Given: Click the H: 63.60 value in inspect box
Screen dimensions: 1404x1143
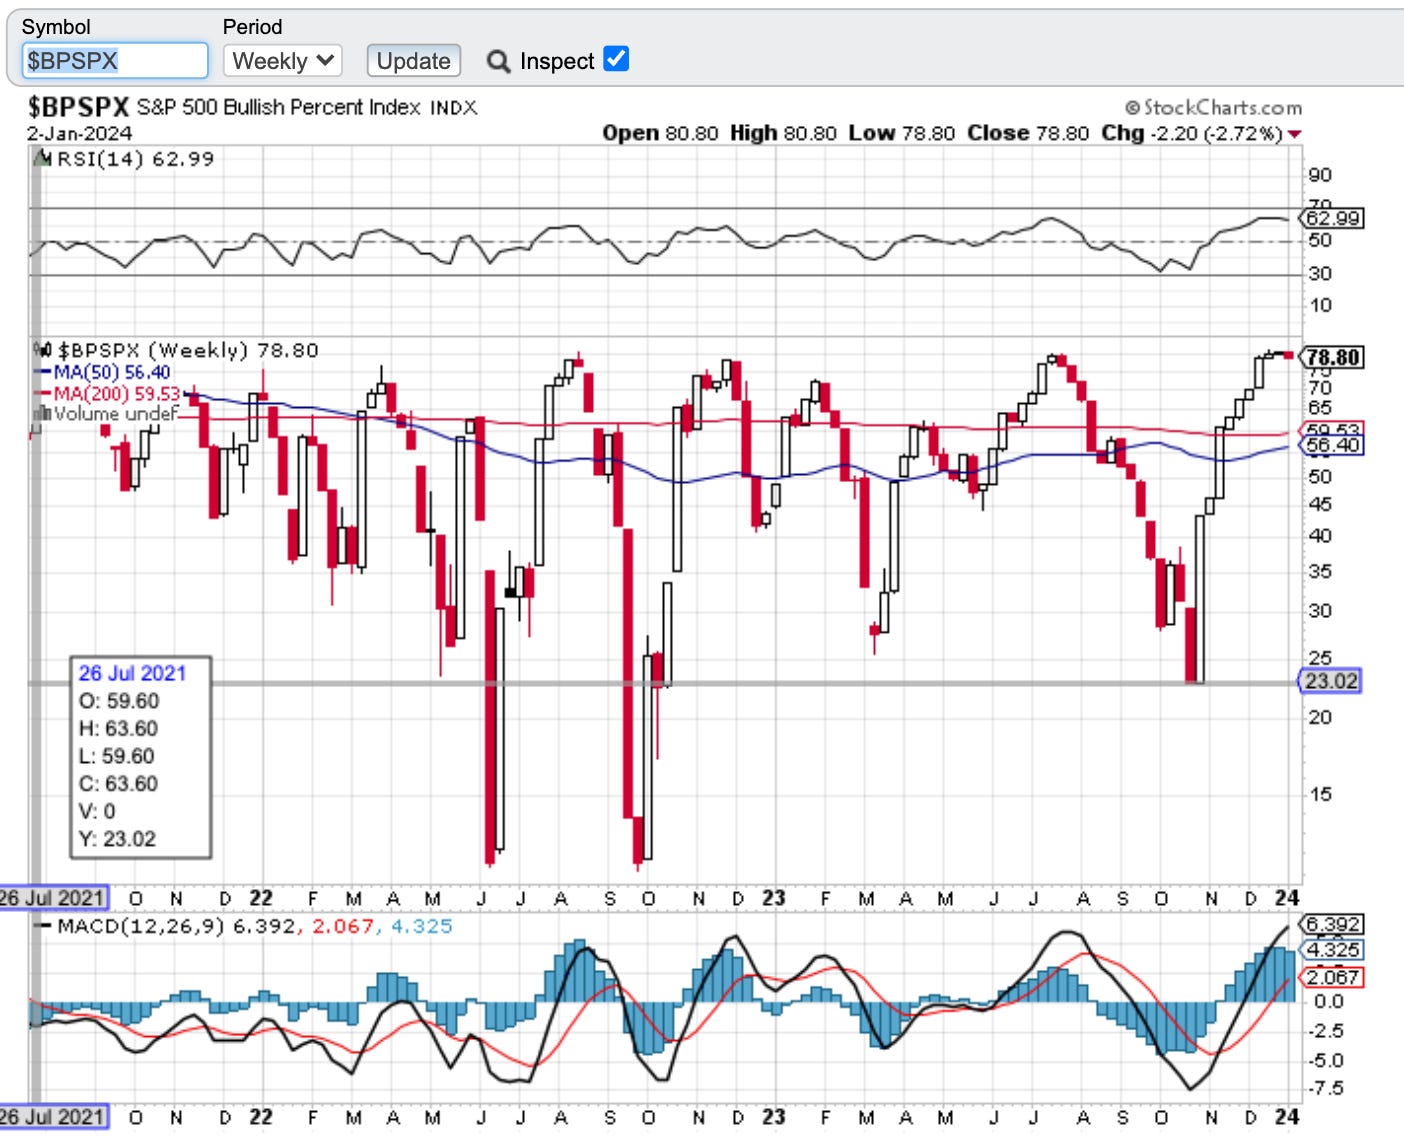Looking at the screenshot, I should [118, 728].
